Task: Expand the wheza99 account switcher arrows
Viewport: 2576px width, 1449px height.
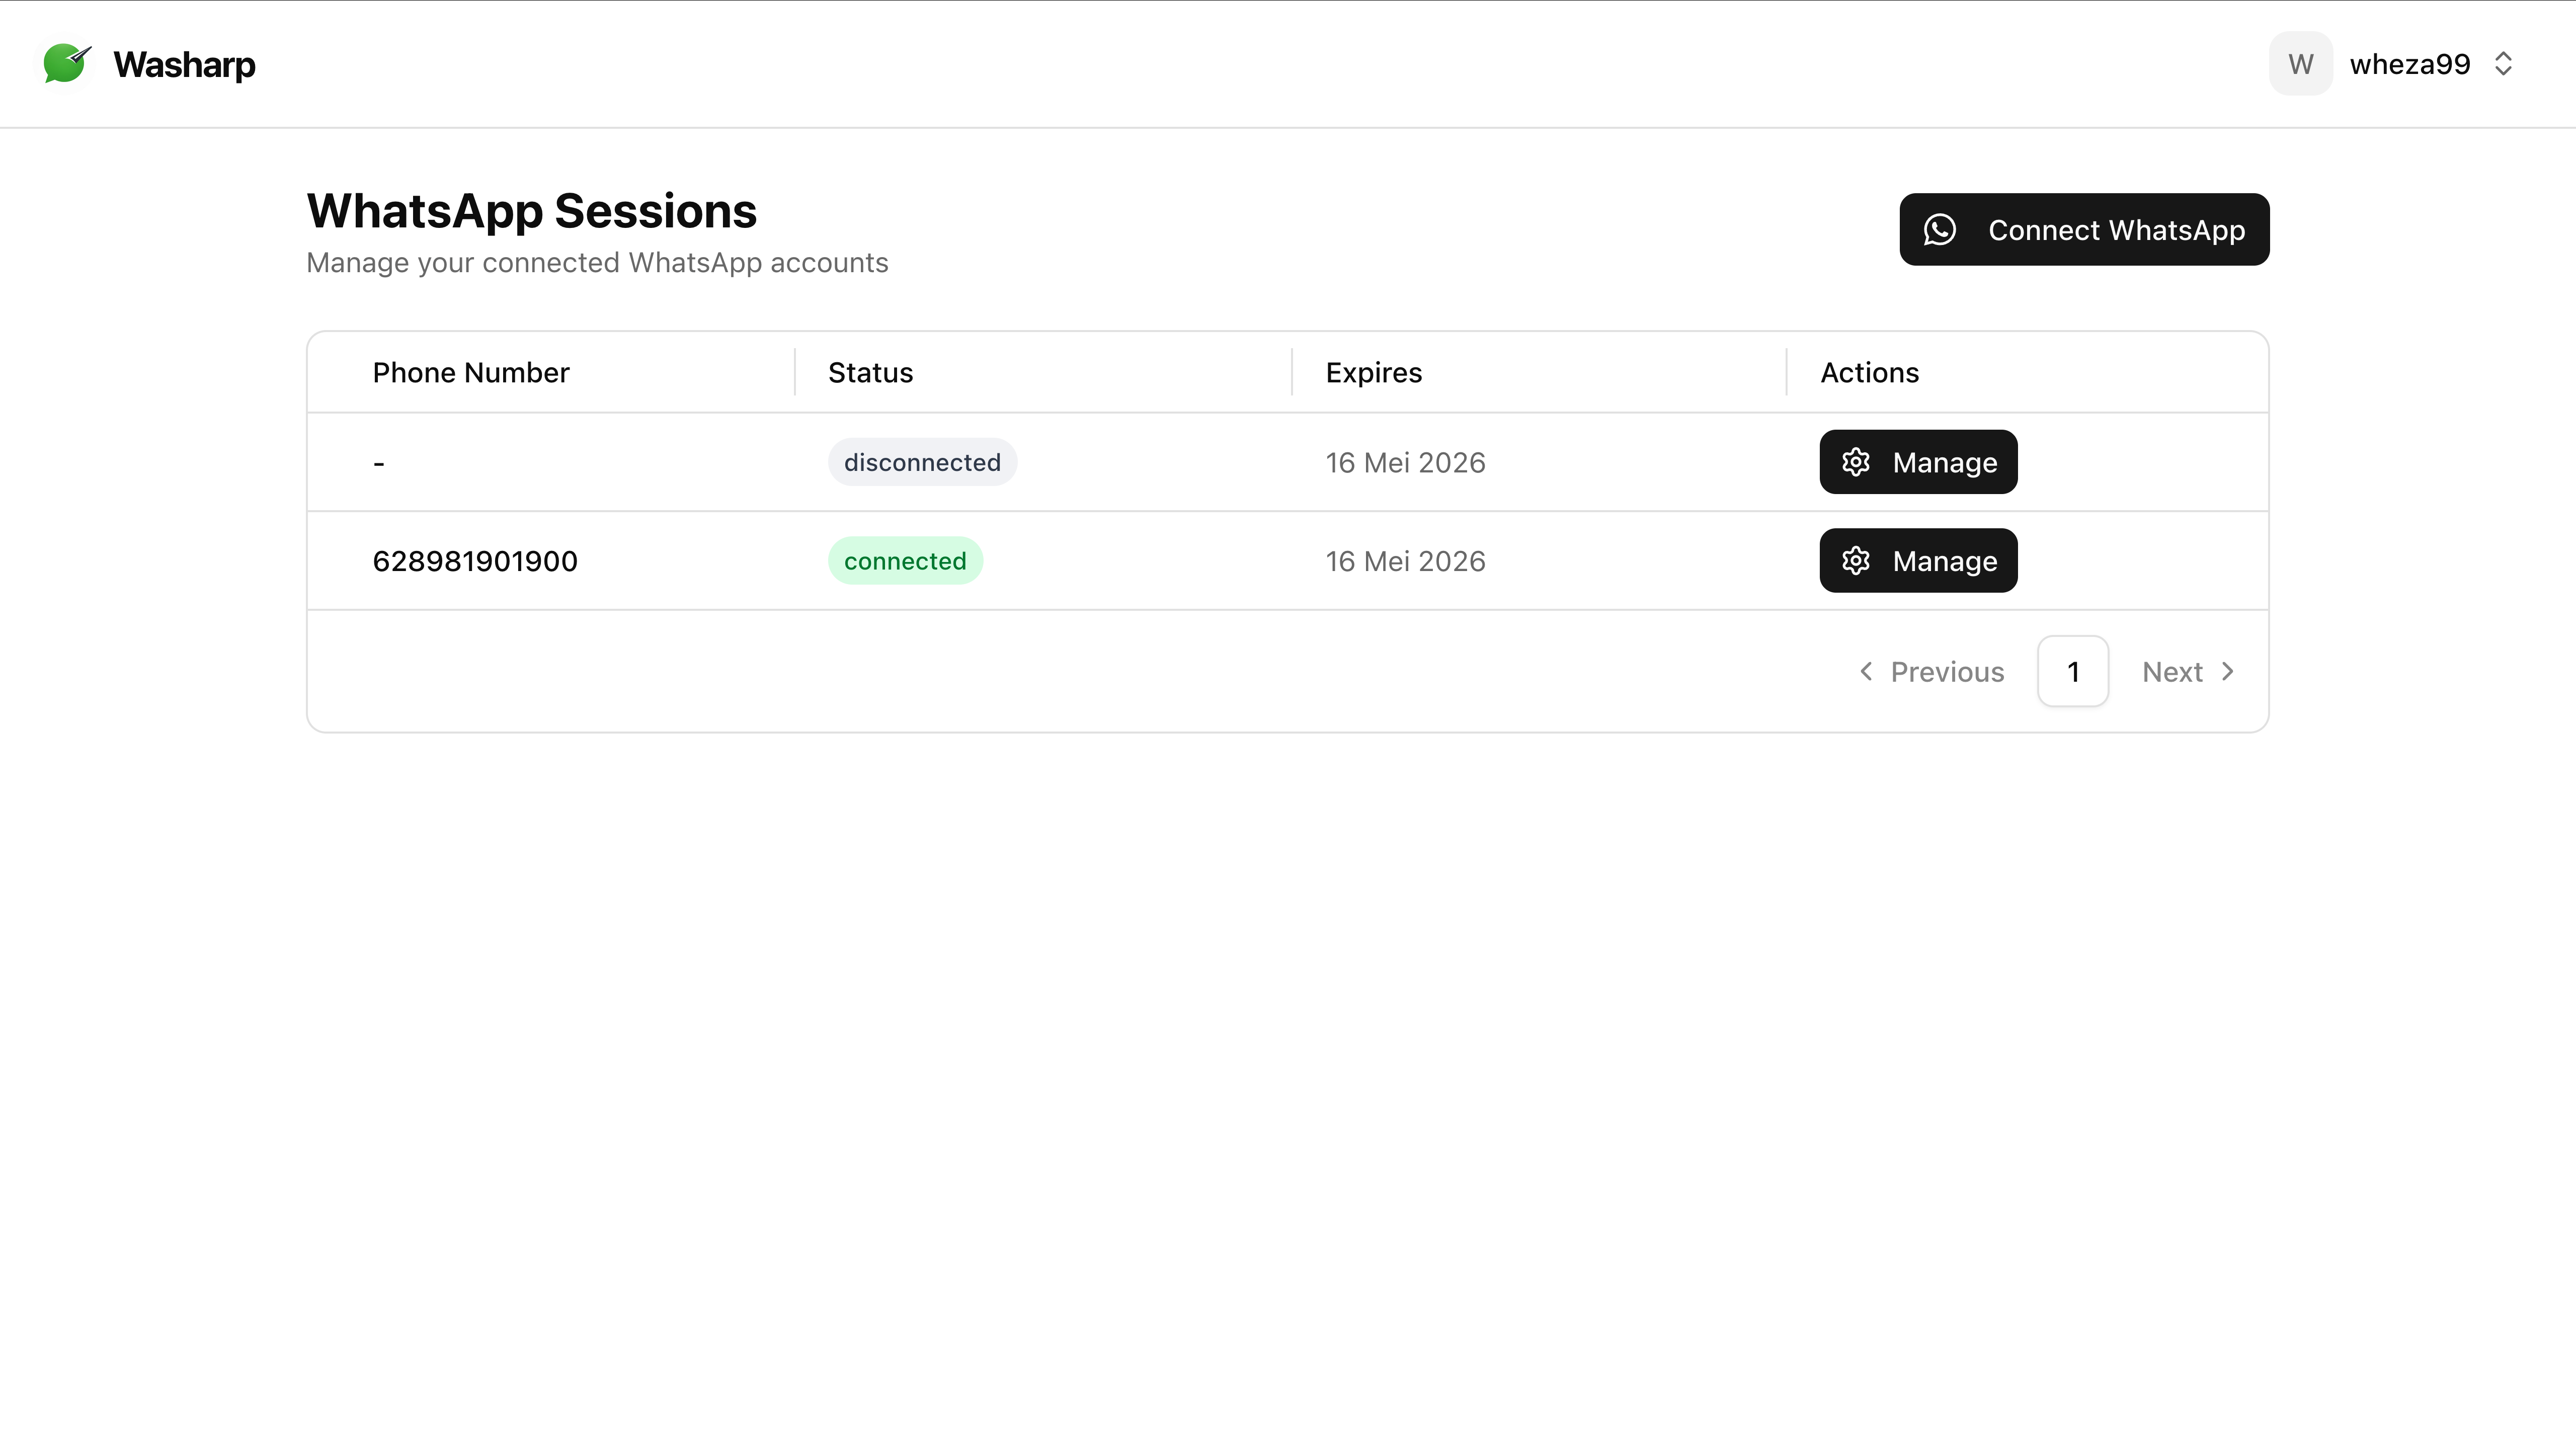Action: (2504, 64)
